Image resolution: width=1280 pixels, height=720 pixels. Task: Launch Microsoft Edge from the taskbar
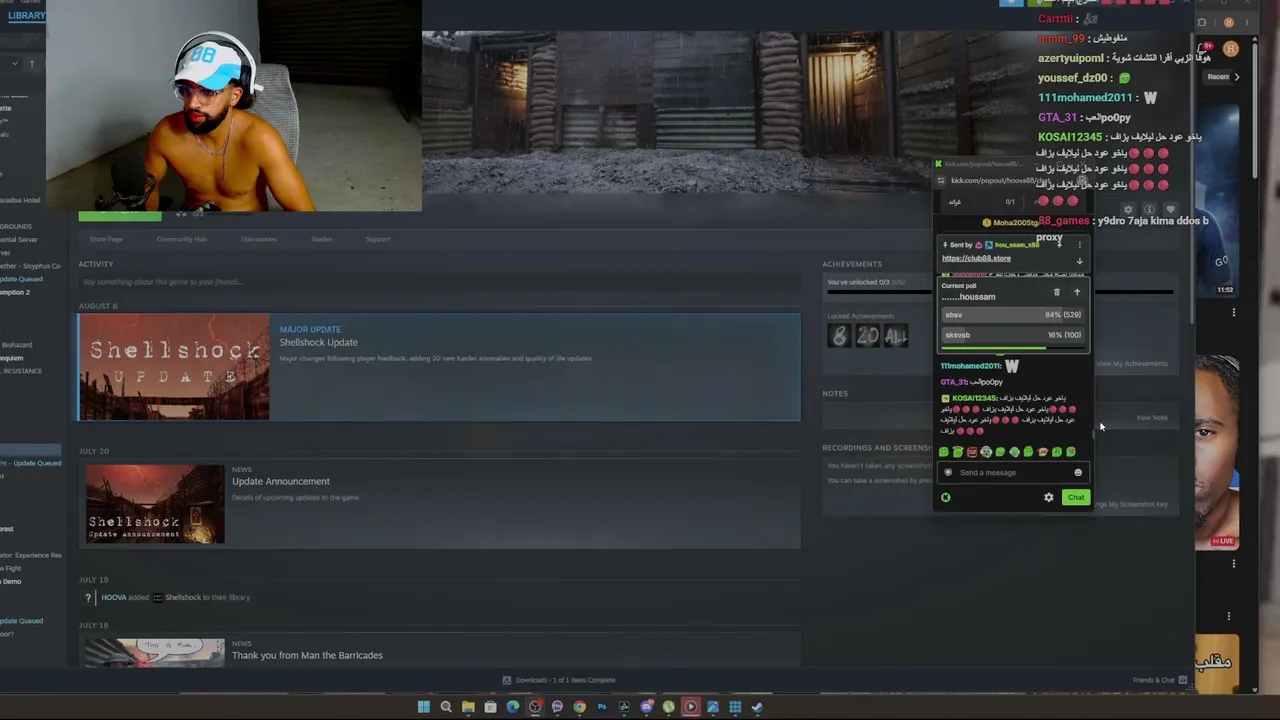pyautogui.click(x=513, y=707)
